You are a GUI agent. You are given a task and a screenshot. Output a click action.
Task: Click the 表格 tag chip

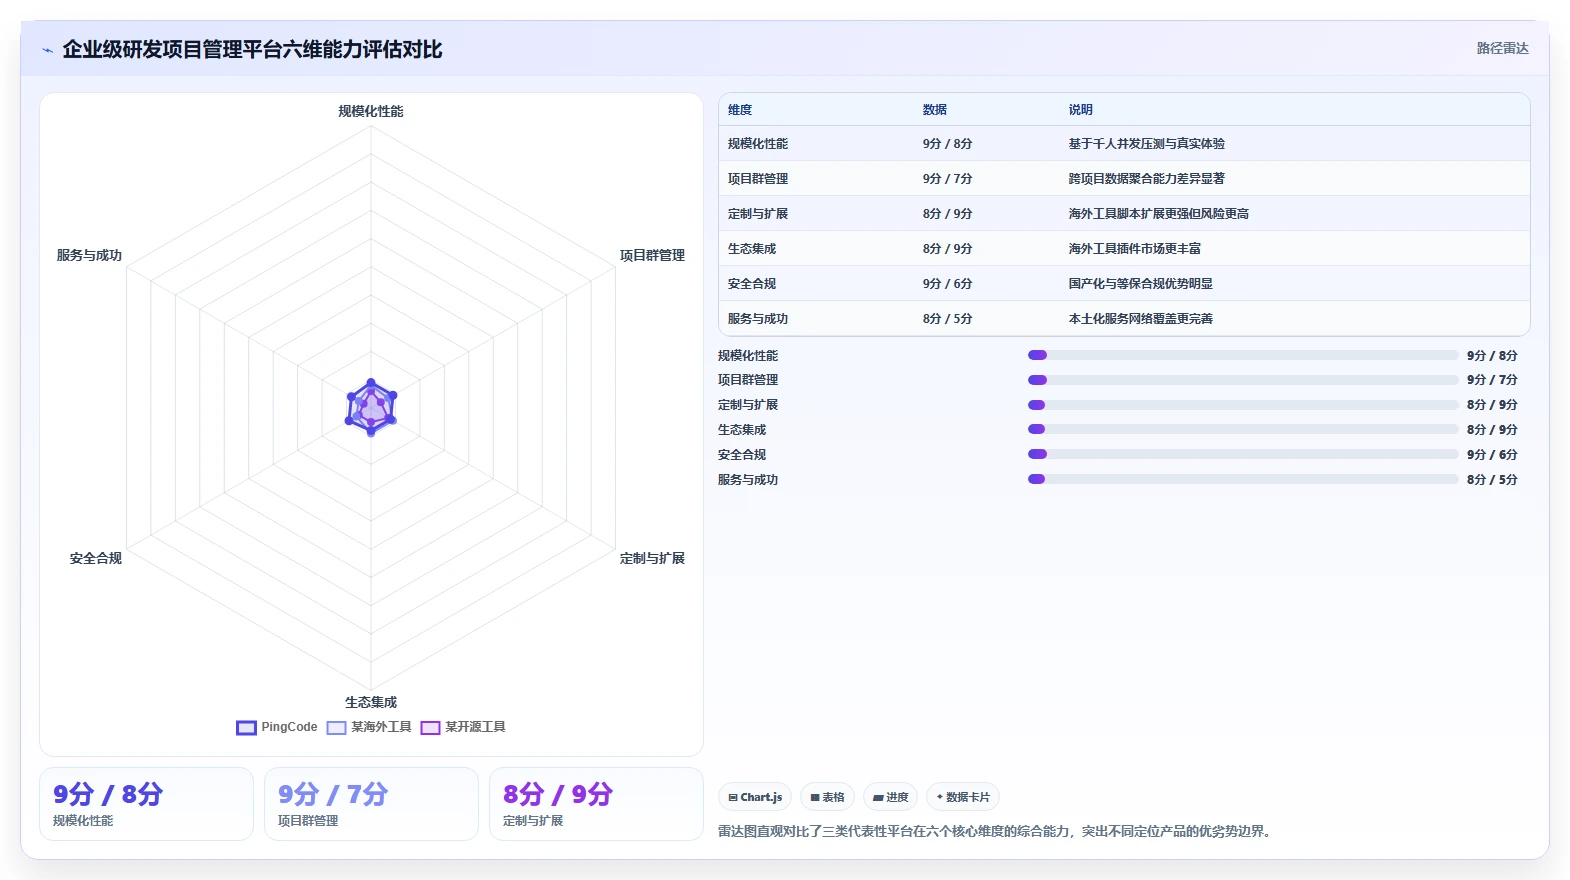tap(827, 797)
